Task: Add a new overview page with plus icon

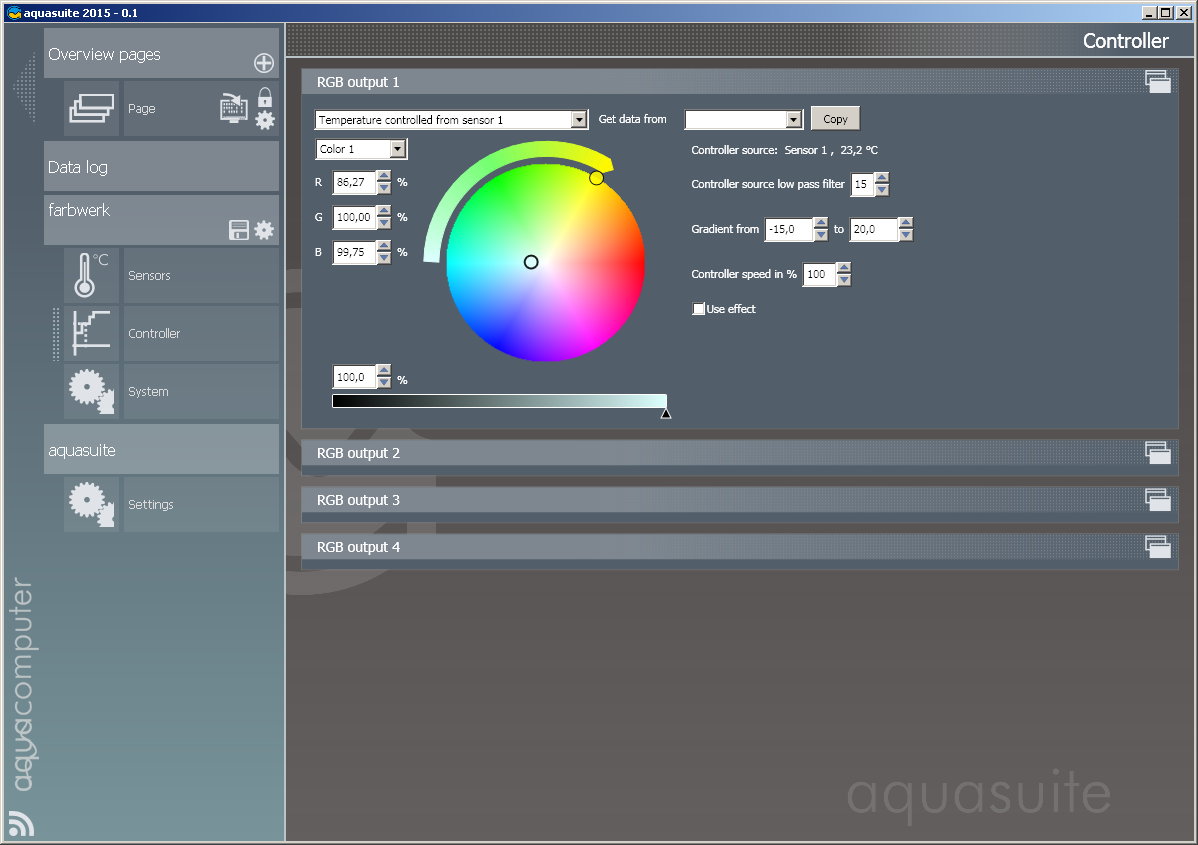Action: (x=264, y=63)
